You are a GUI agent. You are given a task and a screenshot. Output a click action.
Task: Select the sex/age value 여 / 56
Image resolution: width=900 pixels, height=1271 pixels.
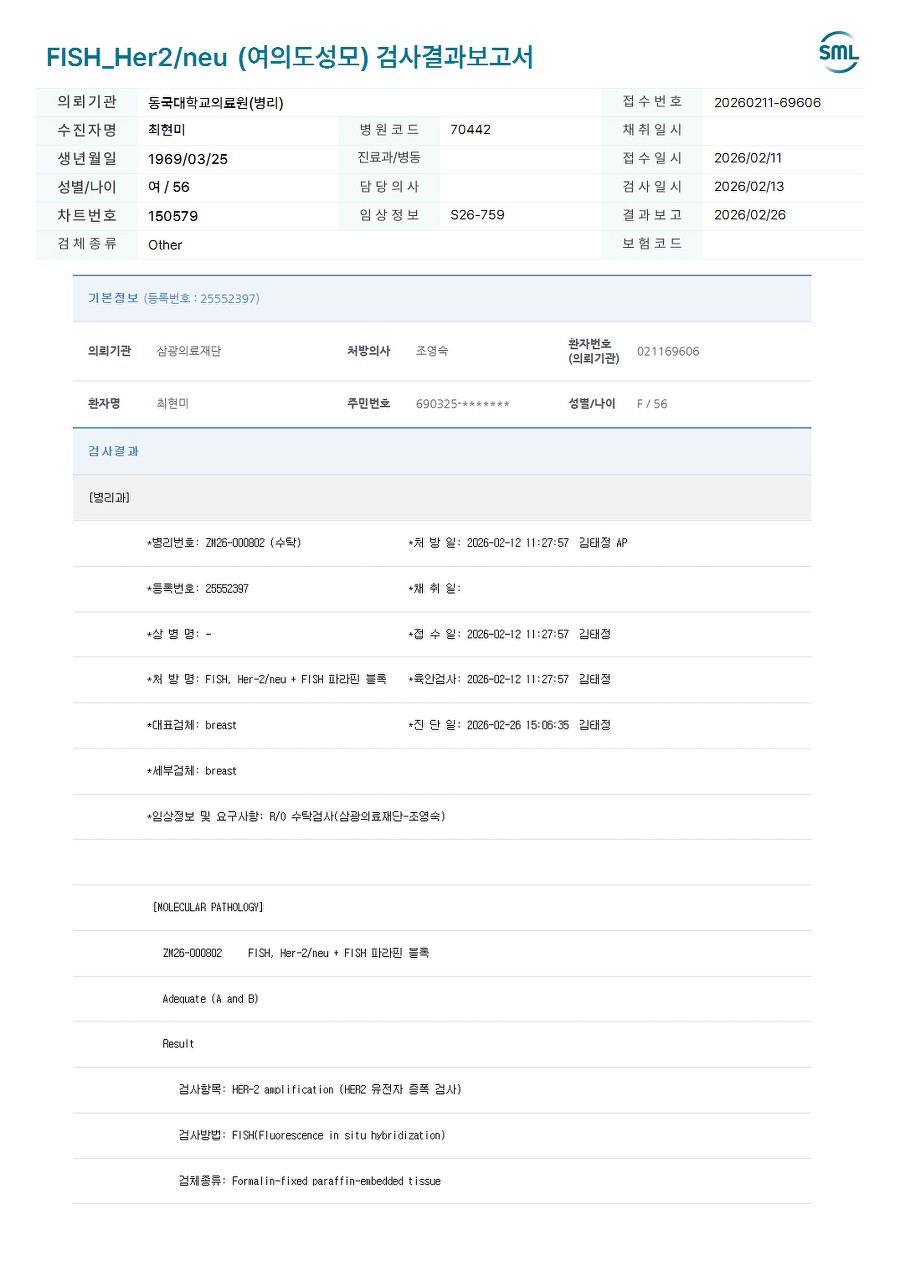pos(169,187)
